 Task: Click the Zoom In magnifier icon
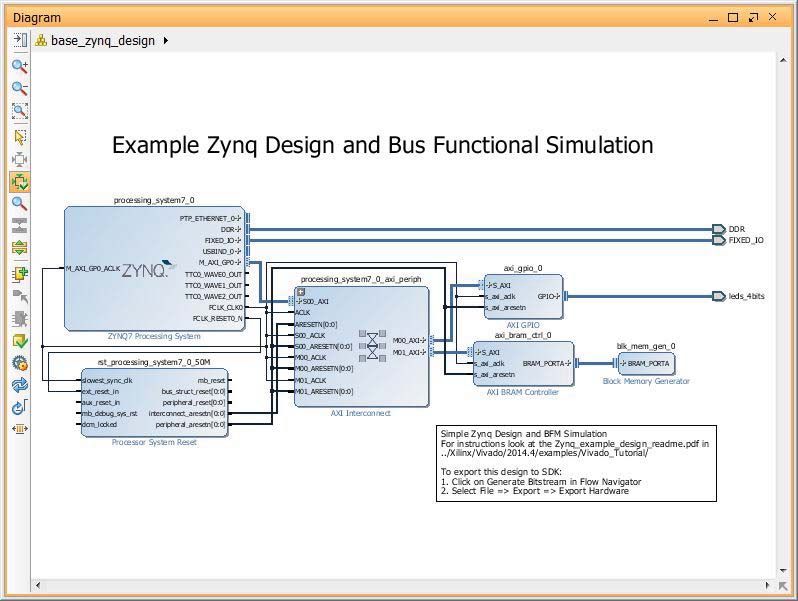[x=19, y=66]
